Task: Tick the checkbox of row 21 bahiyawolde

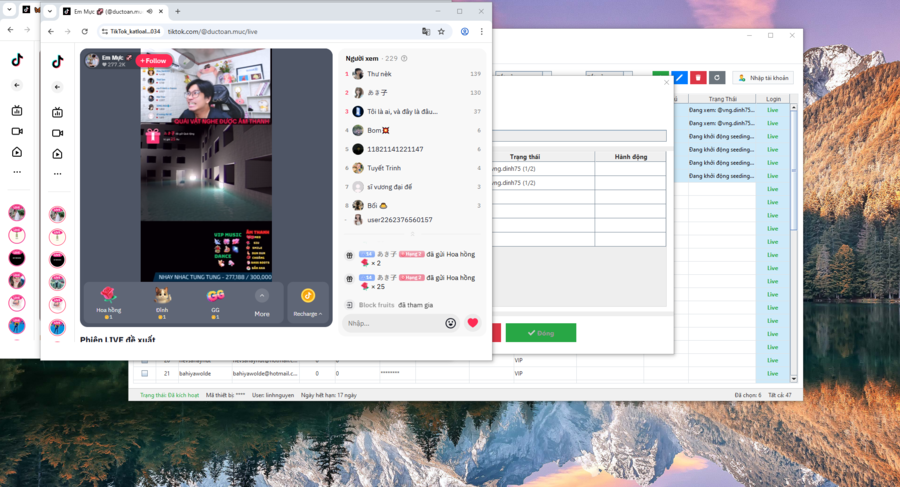Action: coord(145,373)
